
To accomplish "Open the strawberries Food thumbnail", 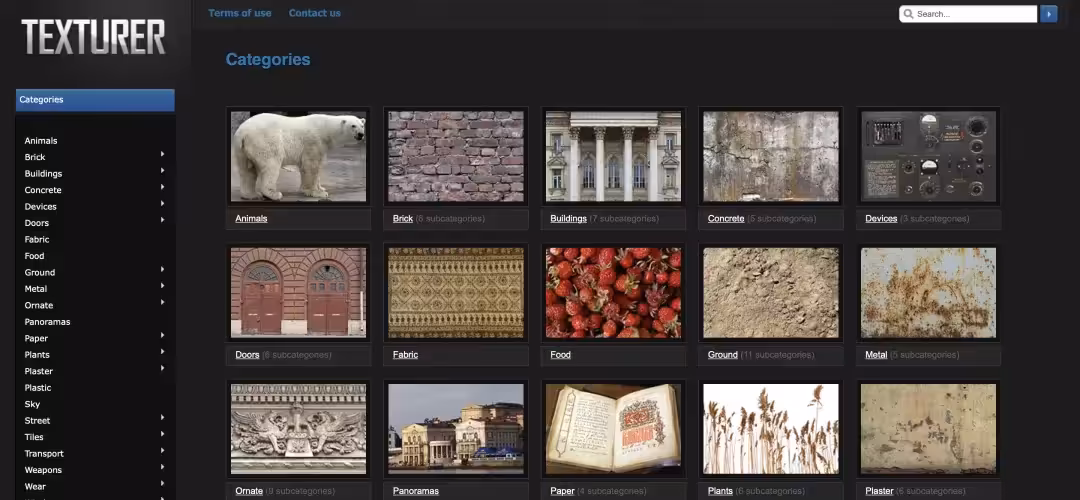I will [613, 292].
